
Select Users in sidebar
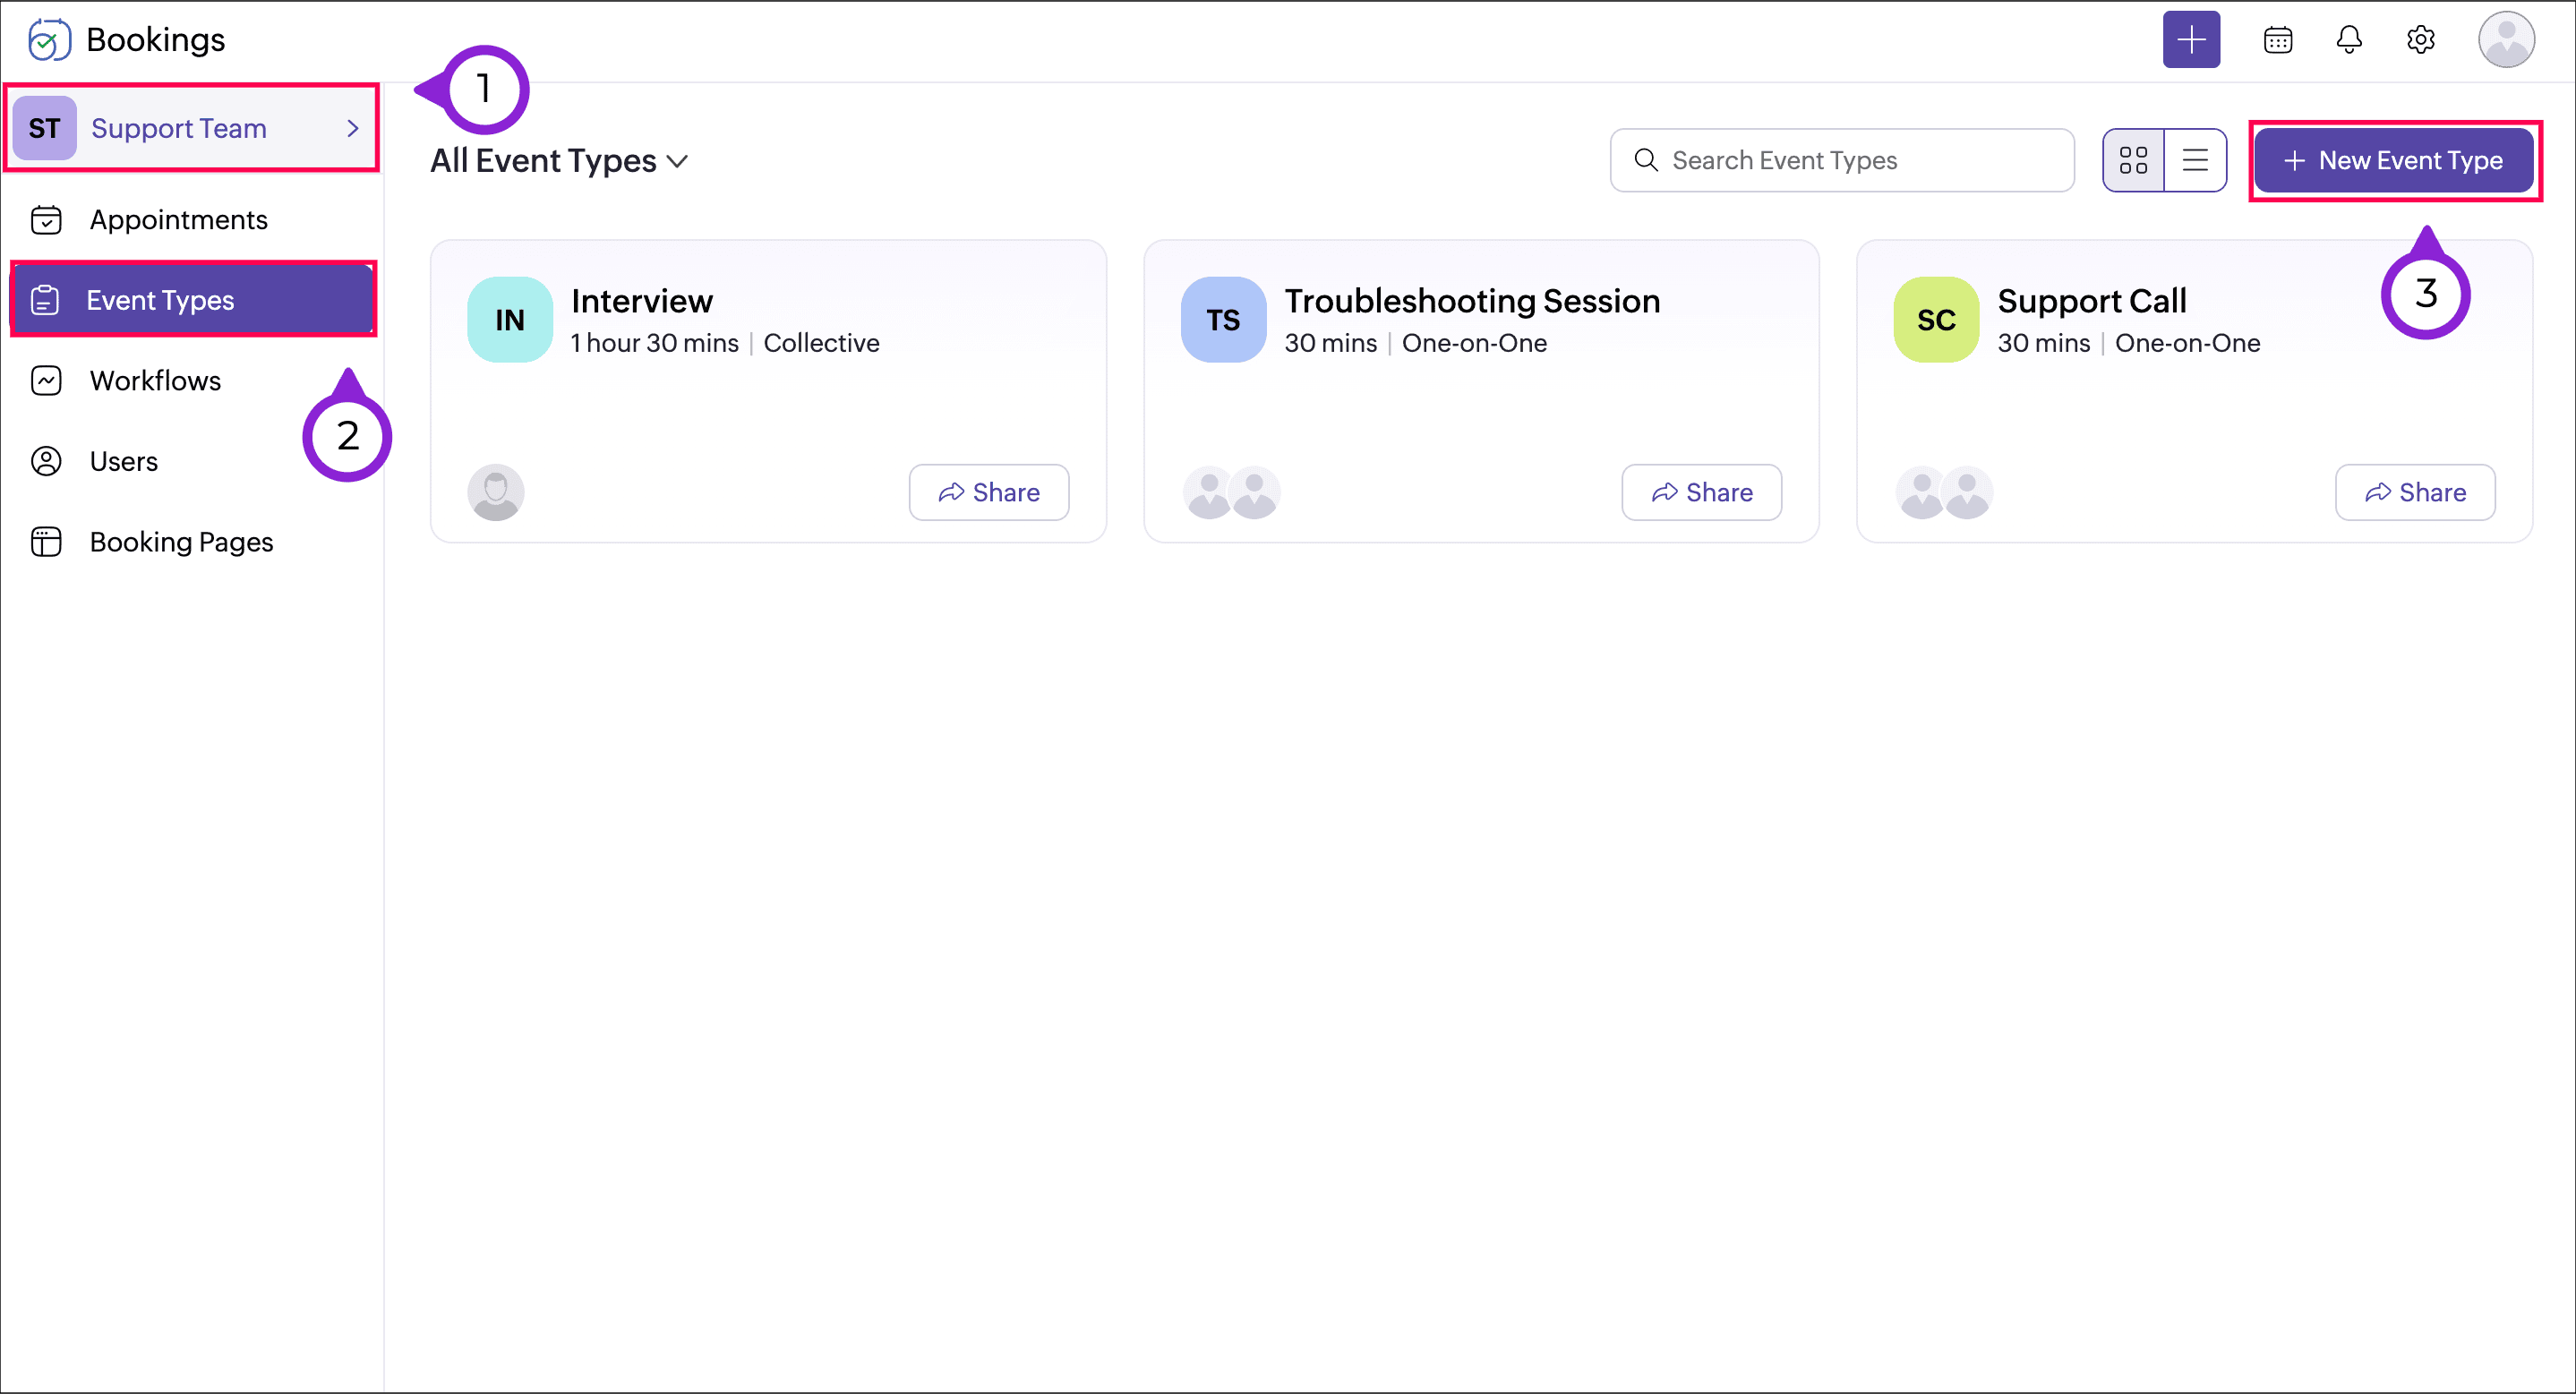point(123,461)
